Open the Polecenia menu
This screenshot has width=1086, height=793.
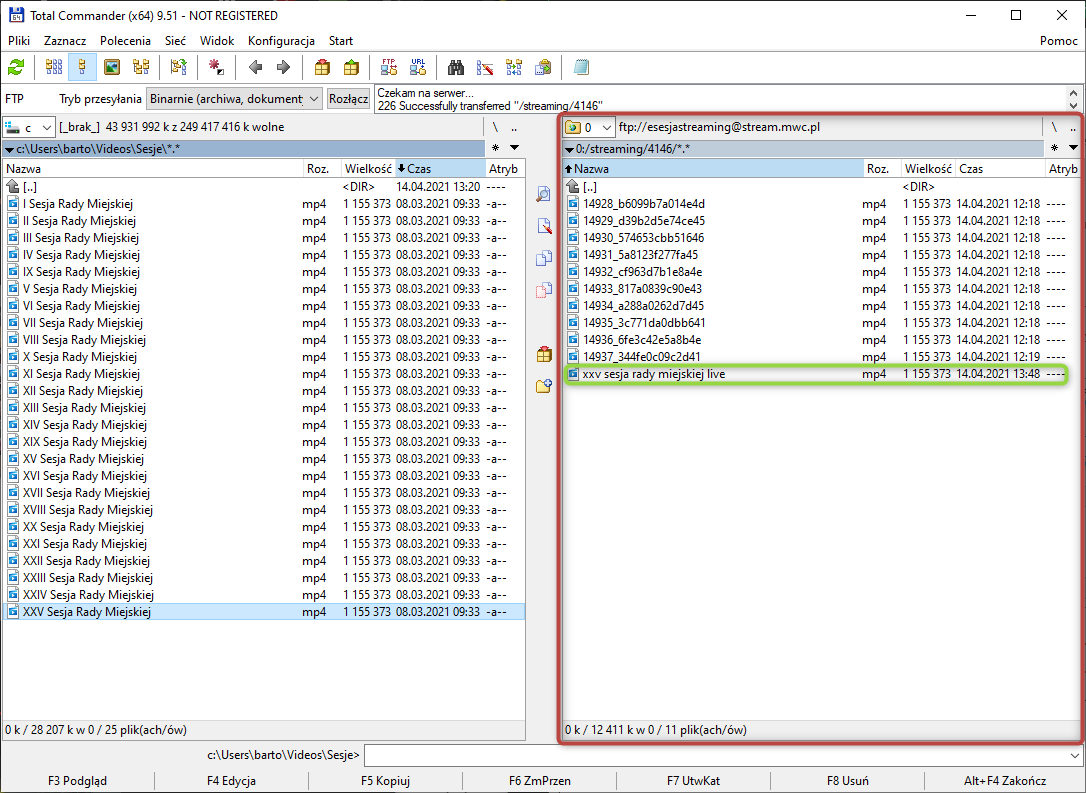tap(125, 41)
